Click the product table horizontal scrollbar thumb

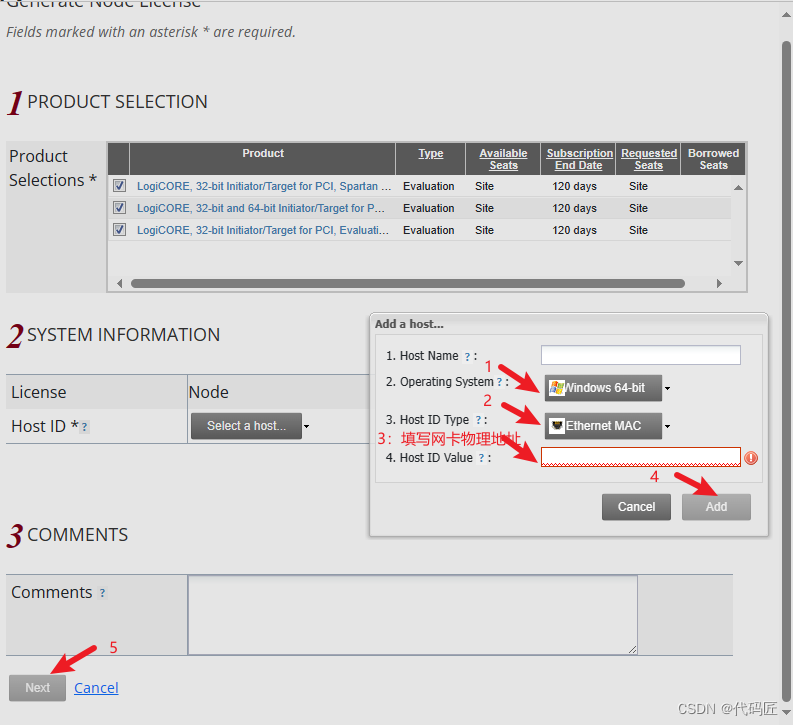click(408, 283)
